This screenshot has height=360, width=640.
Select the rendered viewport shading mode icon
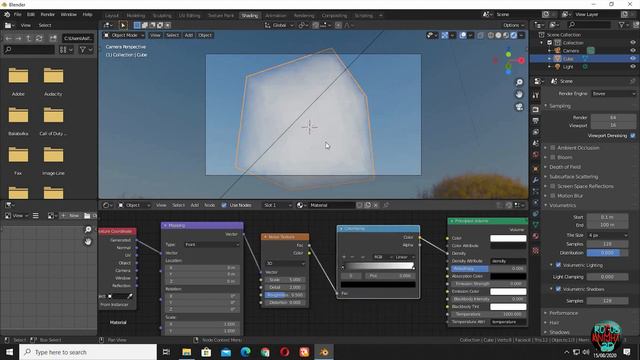tap(513, 36)
